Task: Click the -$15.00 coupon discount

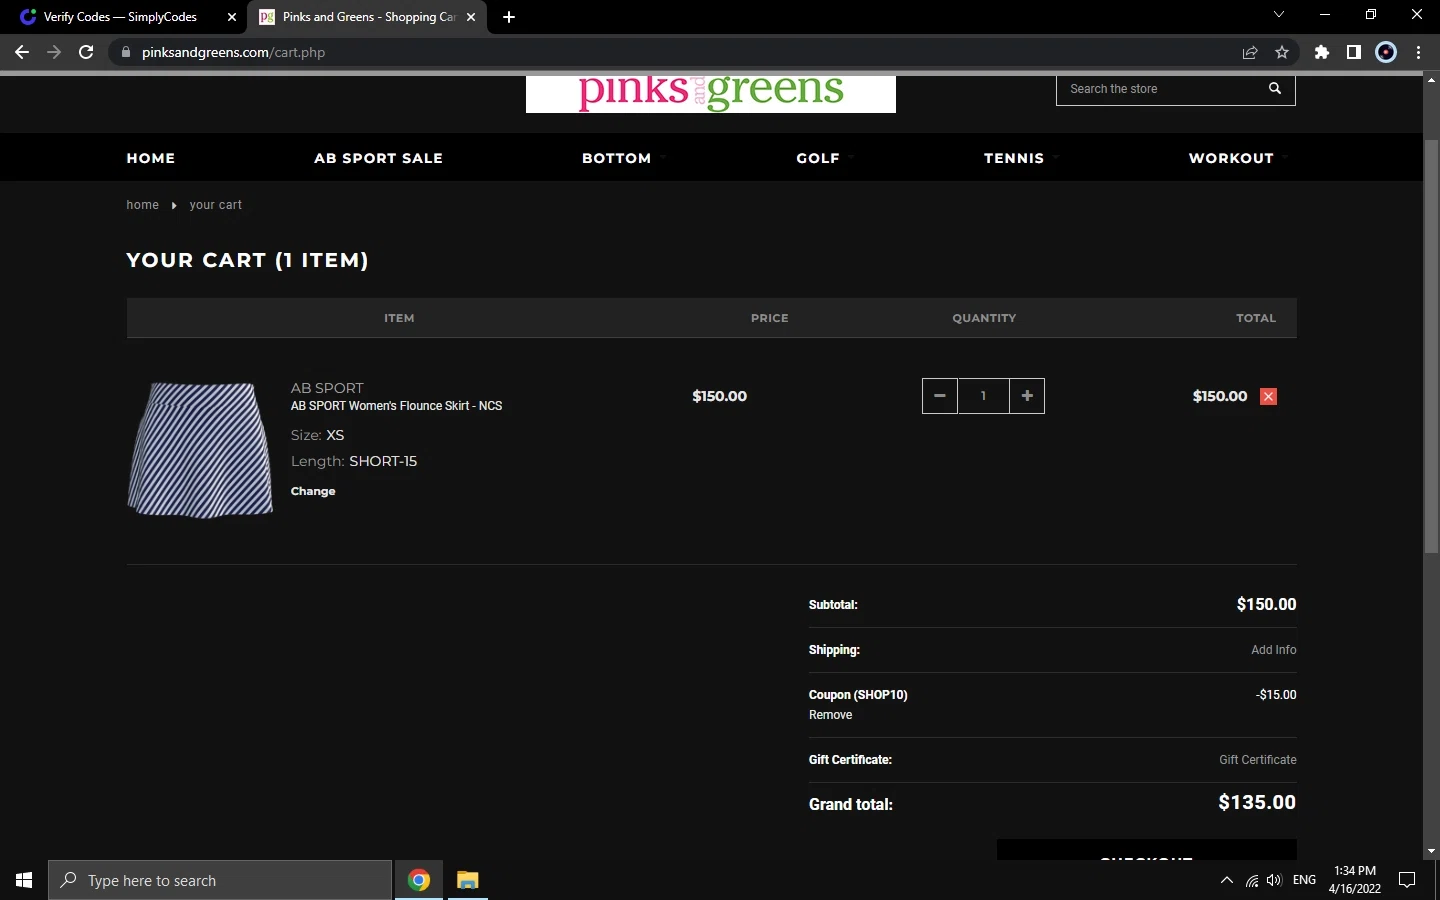Action: 1276,695
